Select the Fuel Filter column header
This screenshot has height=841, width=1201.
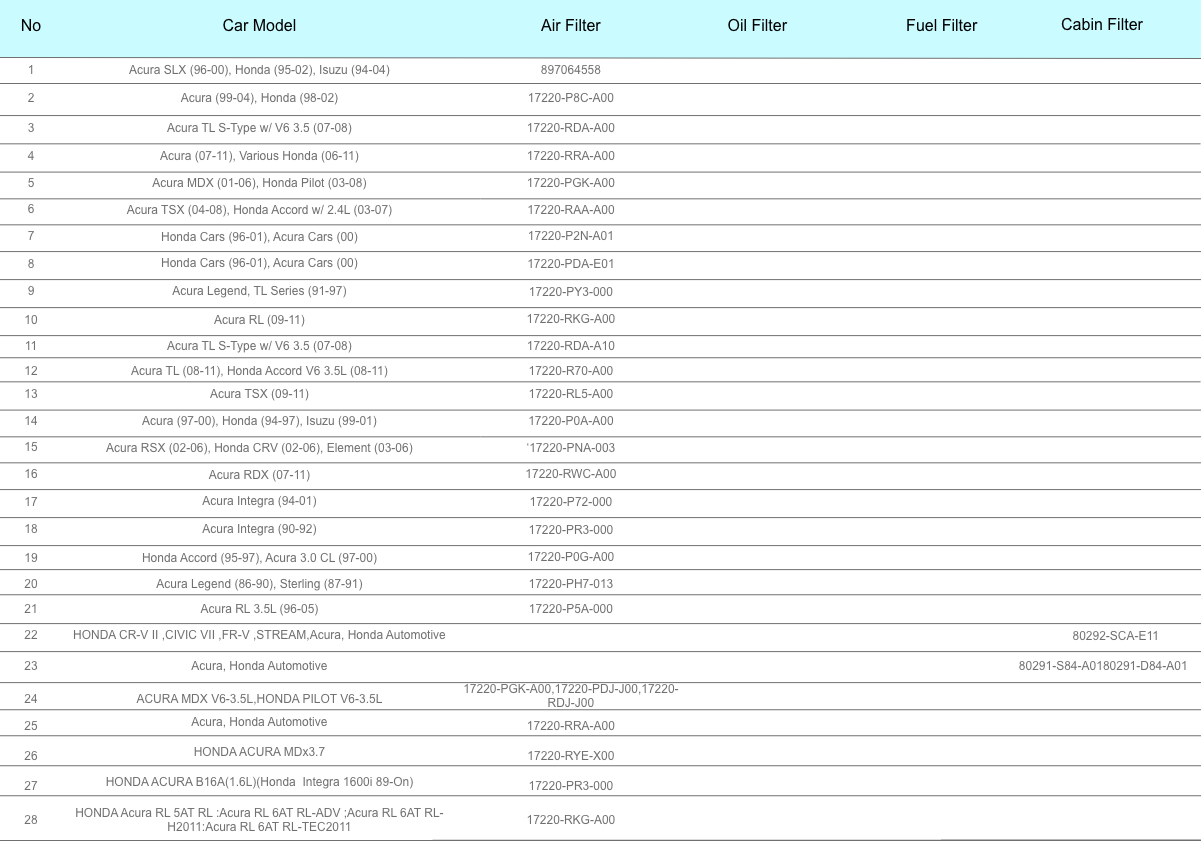[941, 26]
